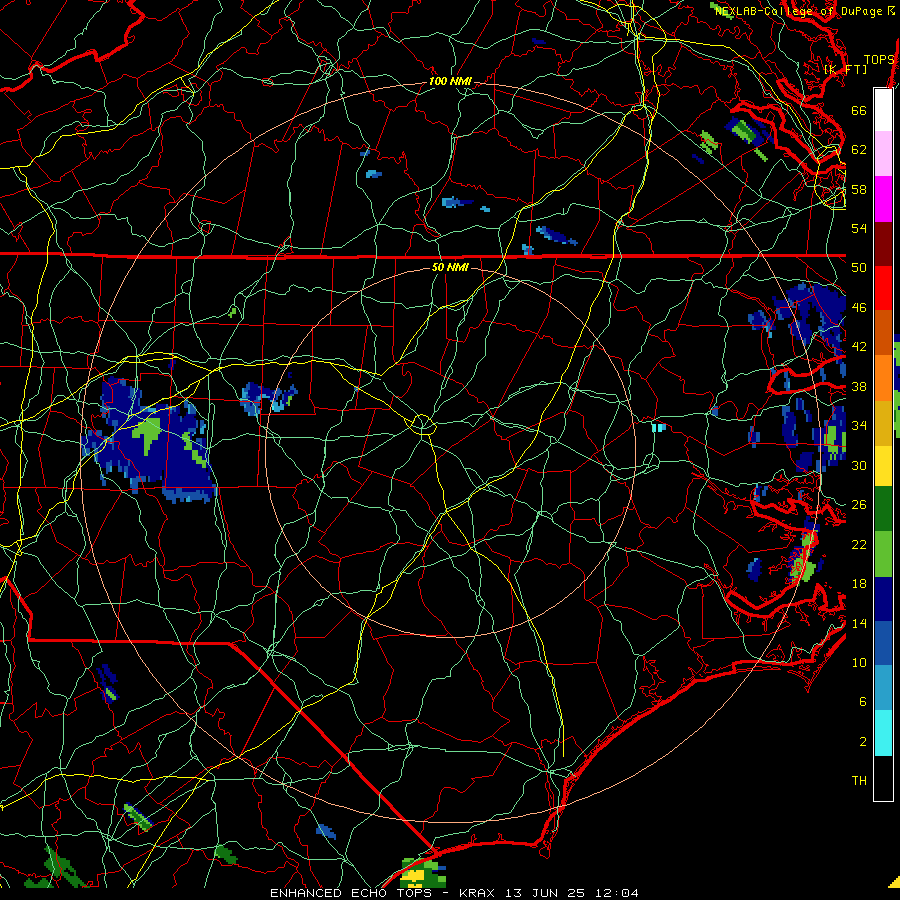Click the 58 value on legend
The image size is (900, 900).
point(859,189)
